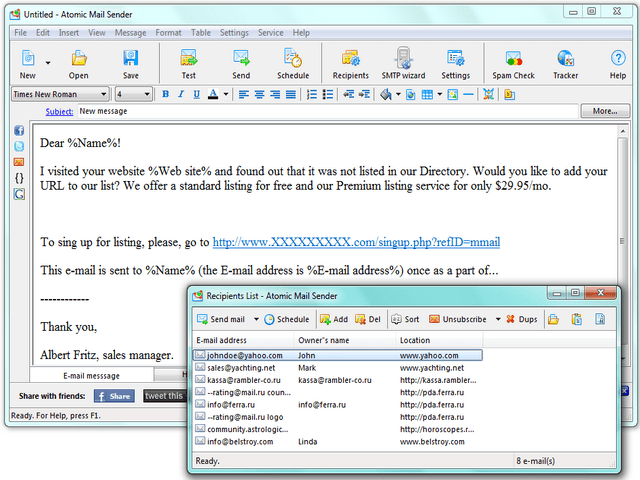Open the Format menu
640x480 pixels.
tap(168, 33)
